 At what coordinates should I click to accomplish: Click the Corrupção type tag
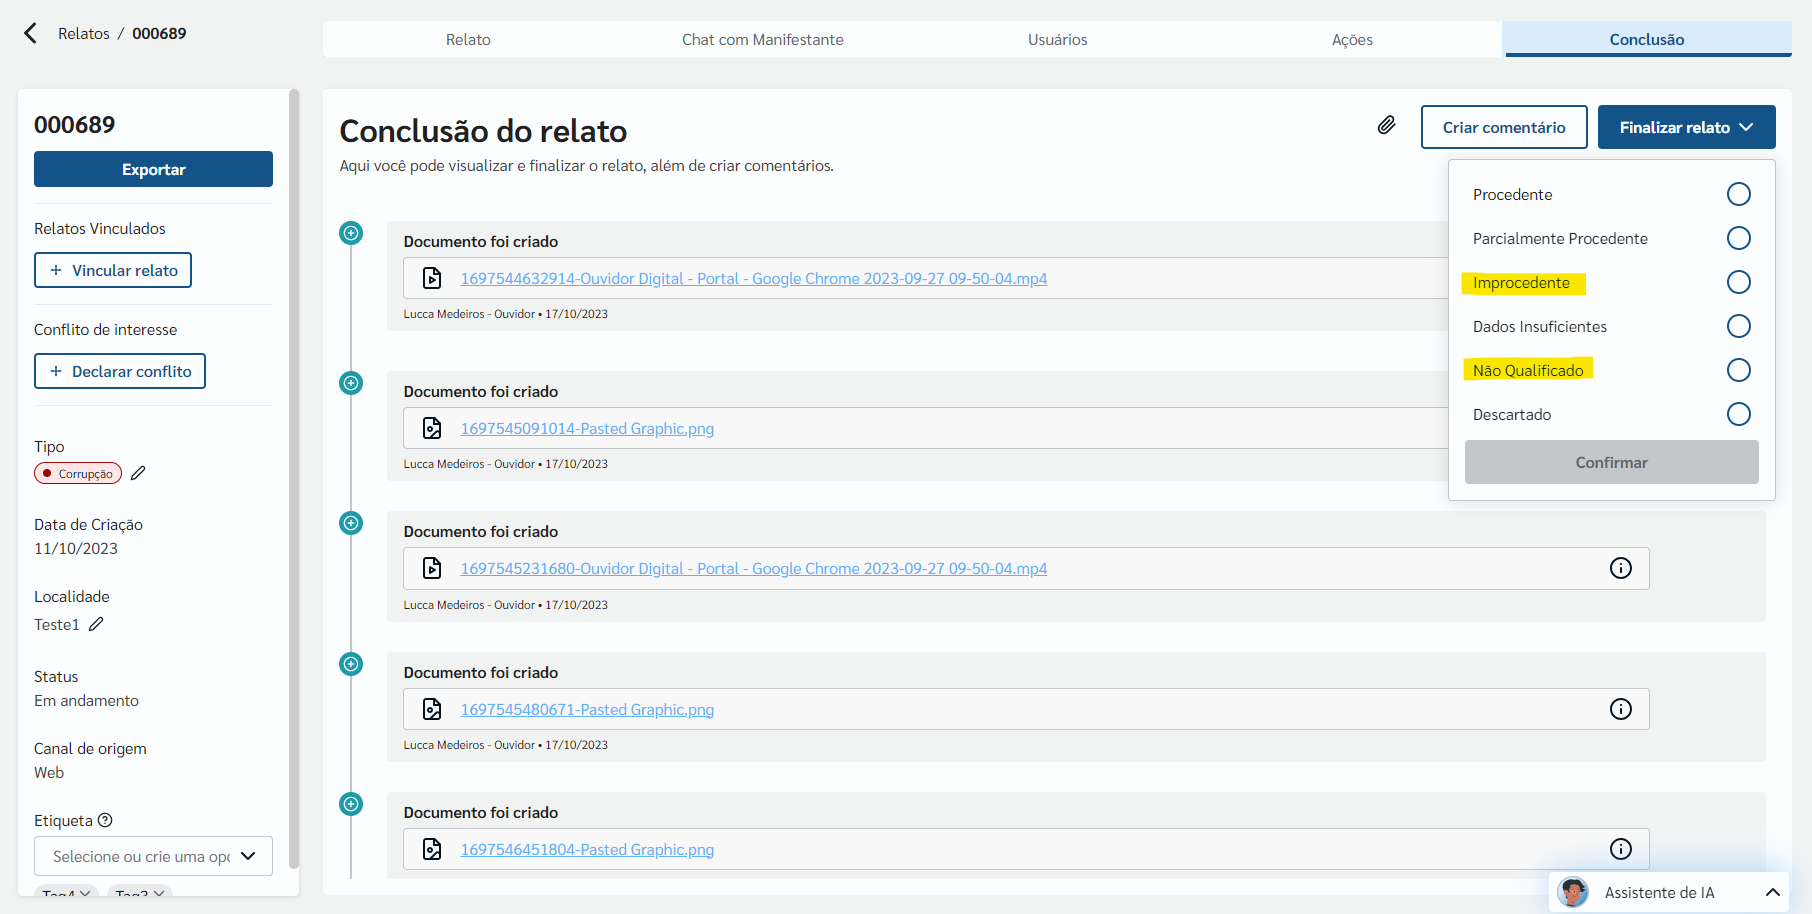78,473
